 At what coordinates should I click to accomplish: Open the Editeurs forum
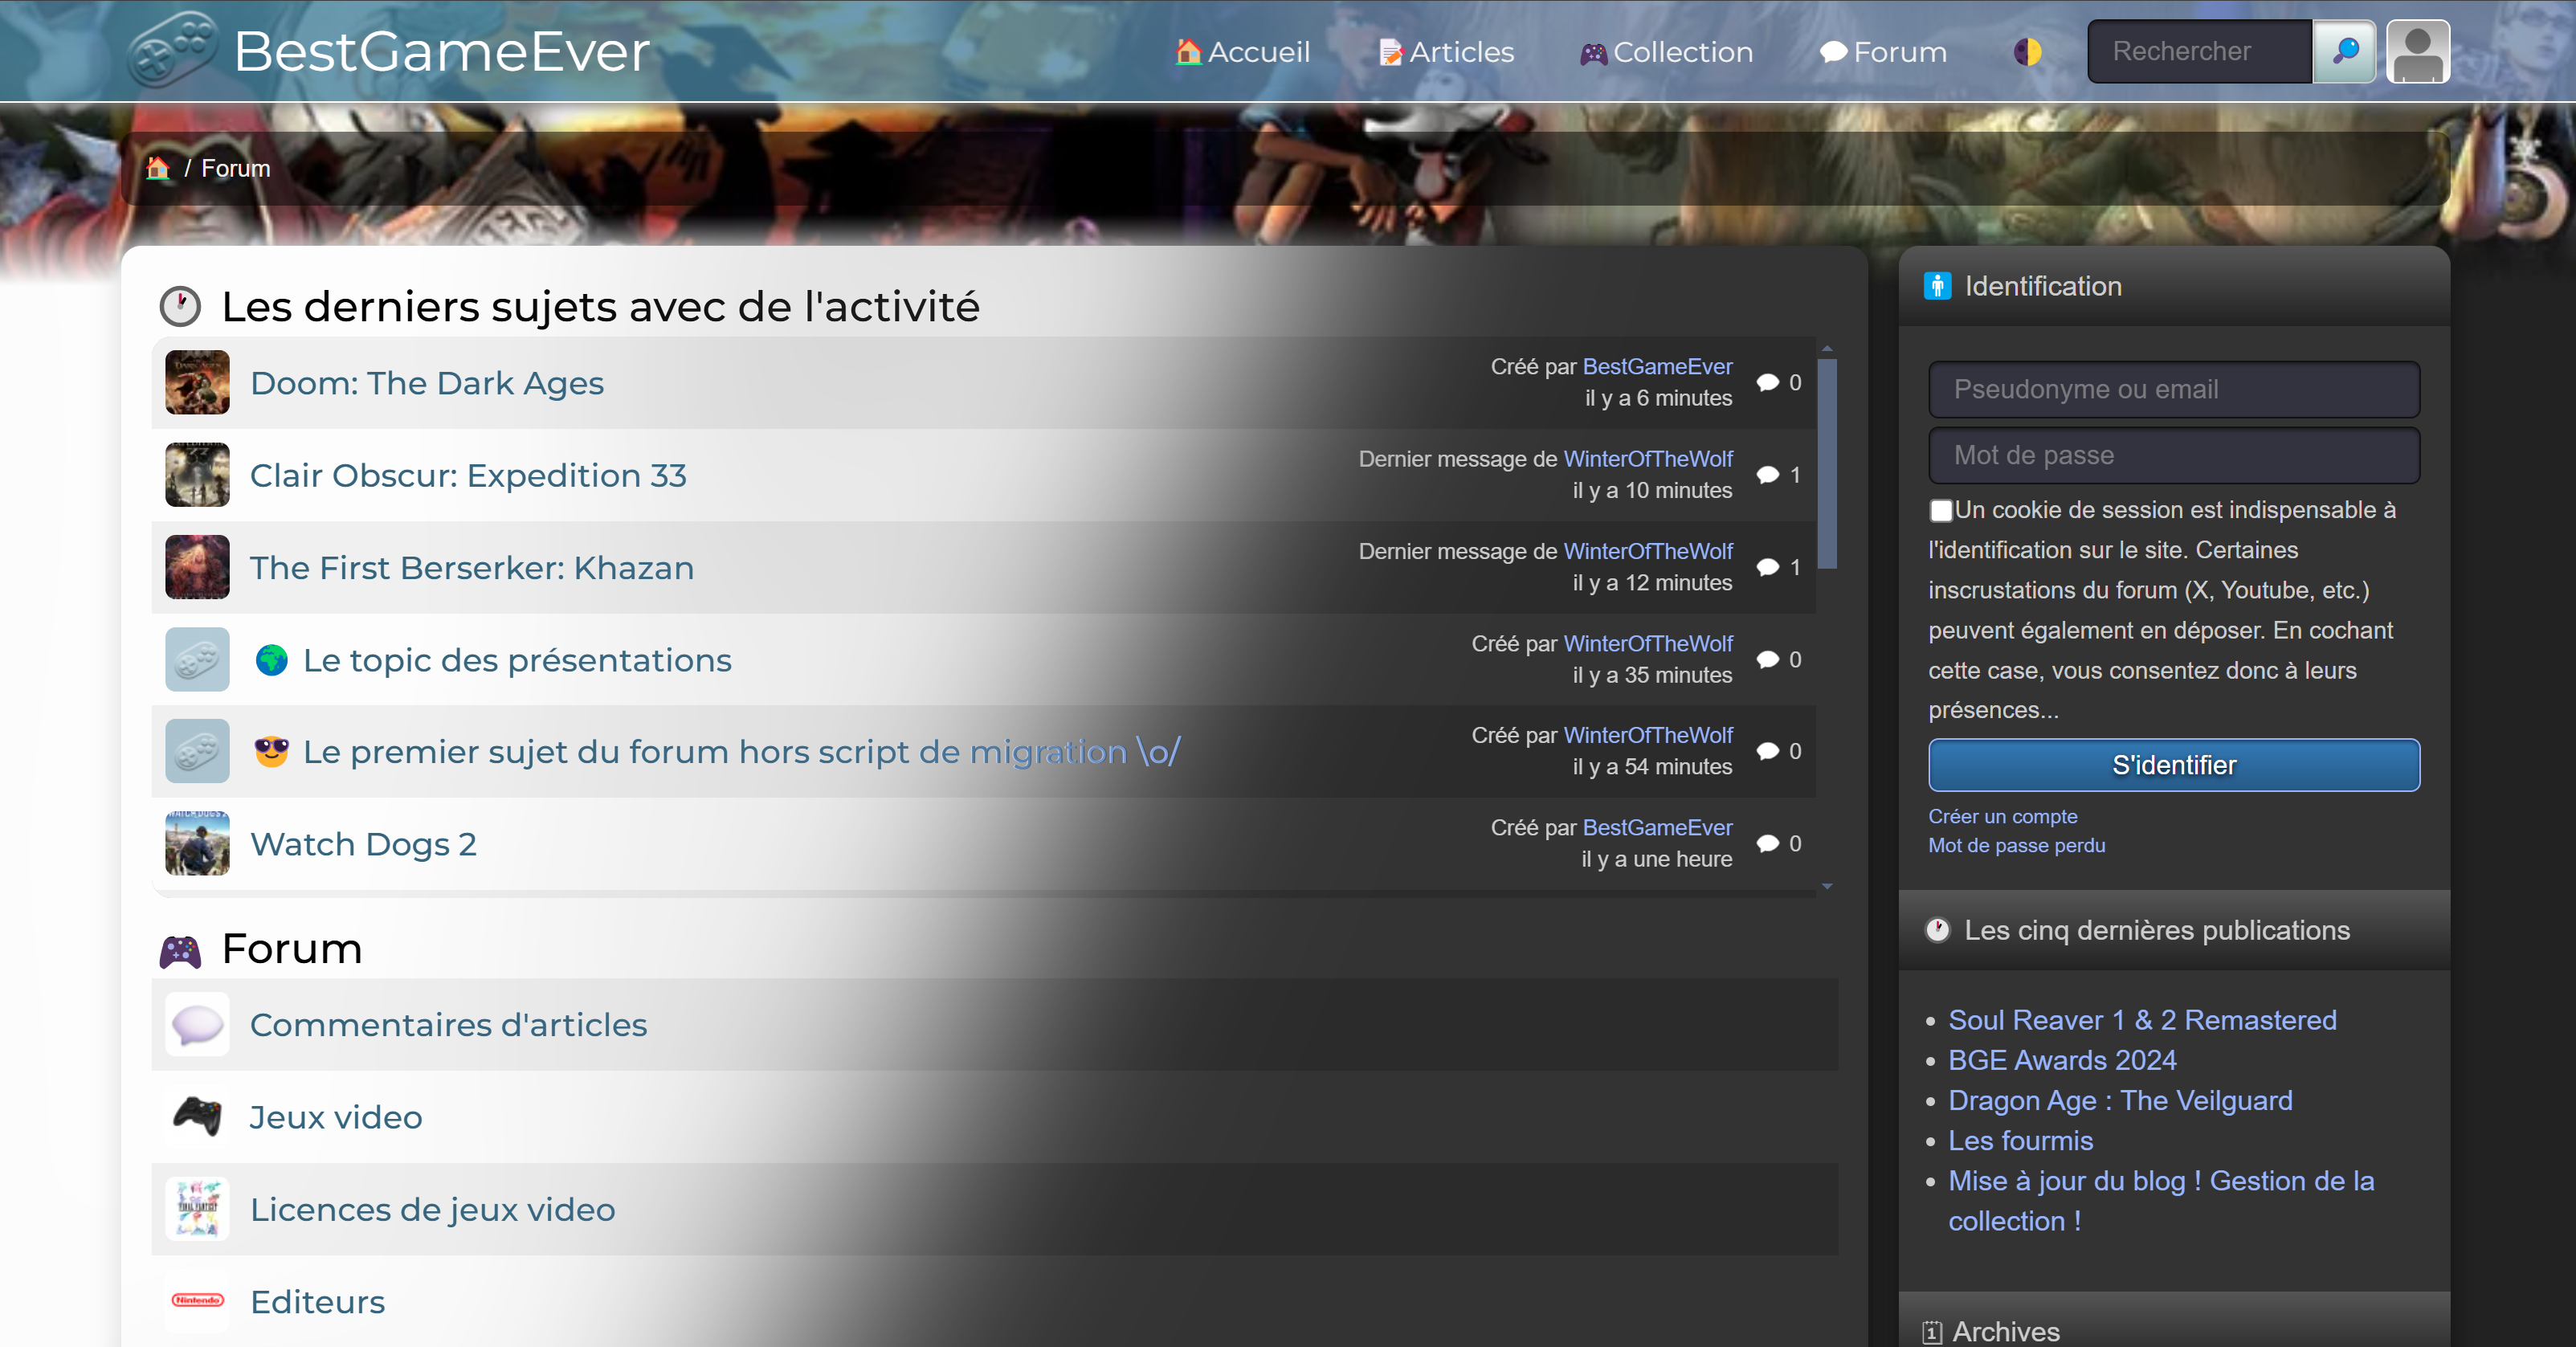point(318,1302)
